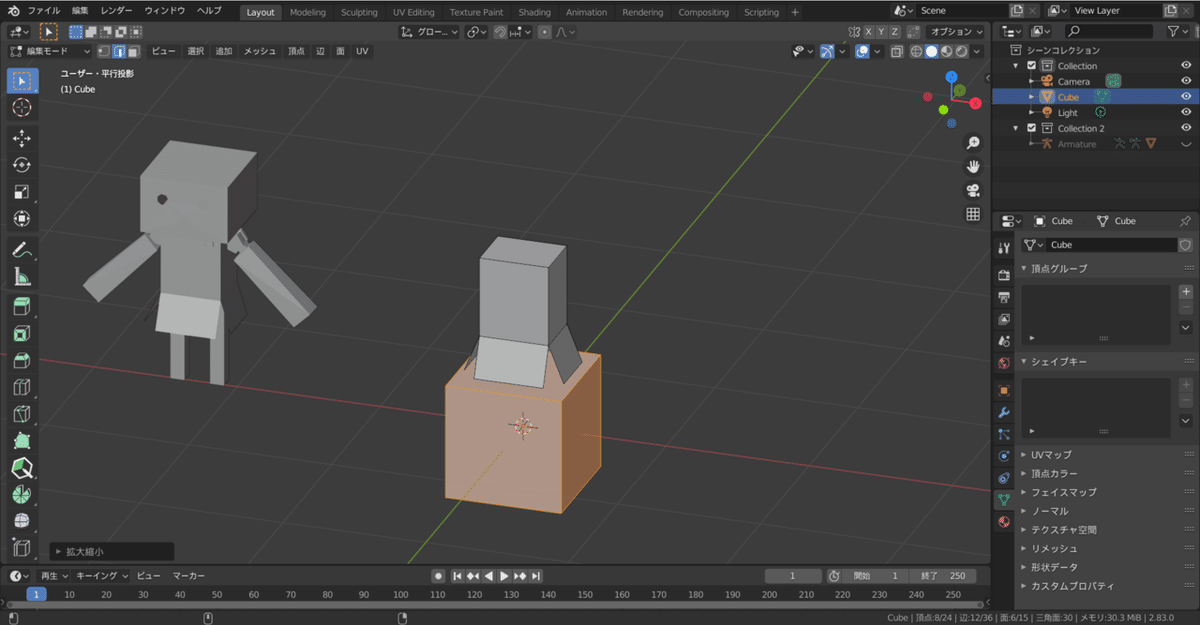
Task: Switch to UV Editing workspace tab
Action: tap(413, 12)
